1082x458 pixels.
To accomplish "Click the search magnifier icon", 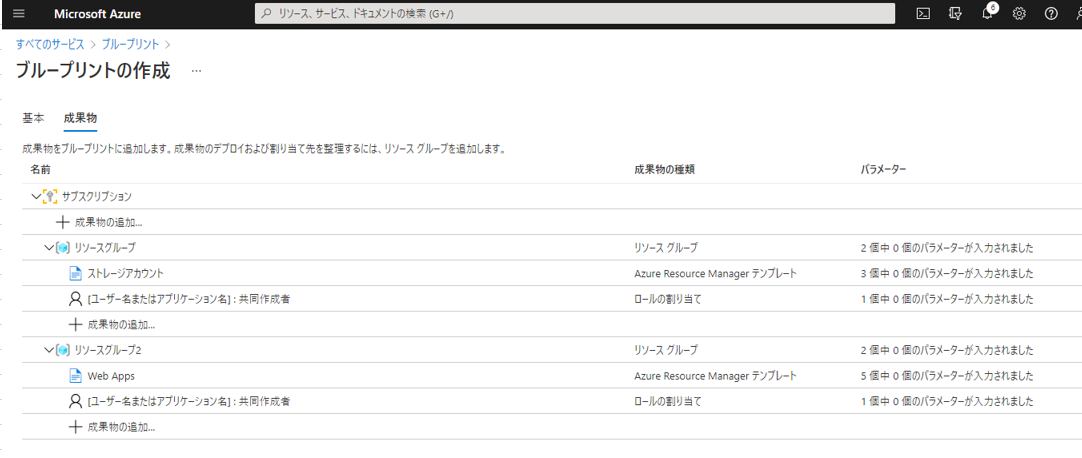I will click(x=266, y=14).
